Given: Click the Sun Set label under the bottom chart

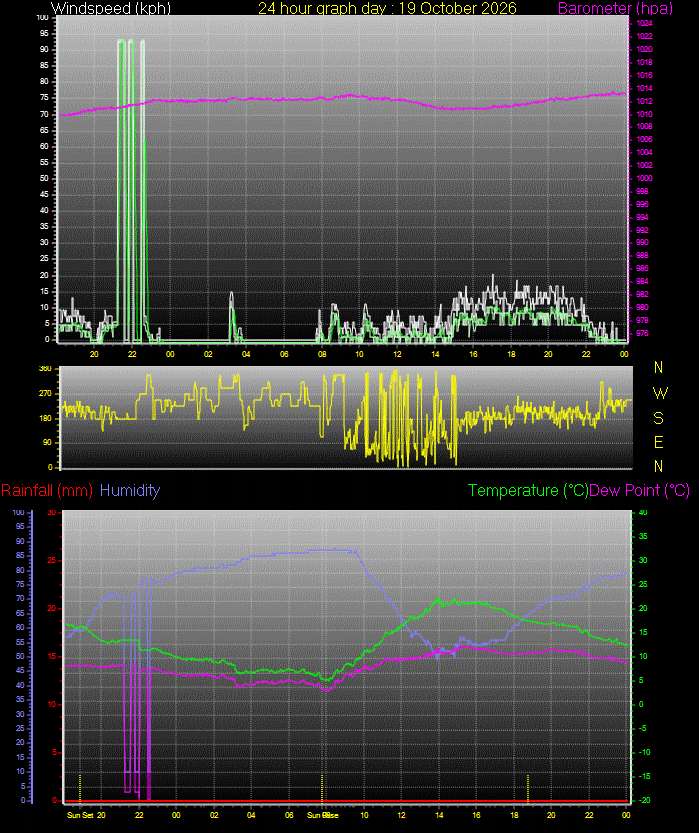Looking at the screenshot, I should 80,815.
